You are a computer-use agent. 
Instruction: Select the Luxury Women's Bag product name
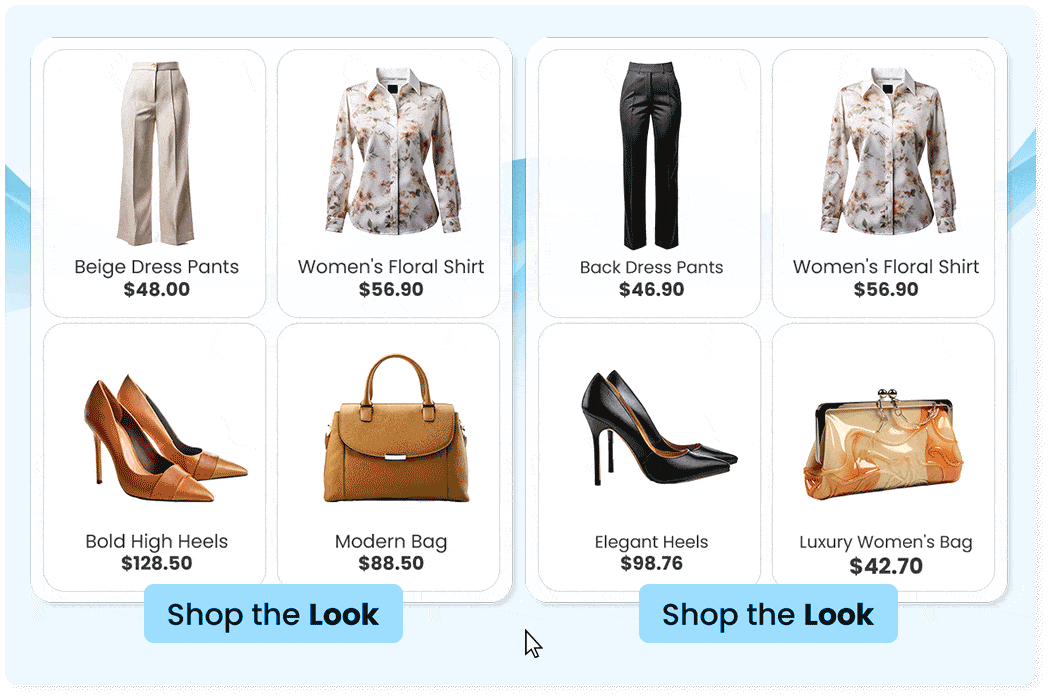[x=886, y=542]
